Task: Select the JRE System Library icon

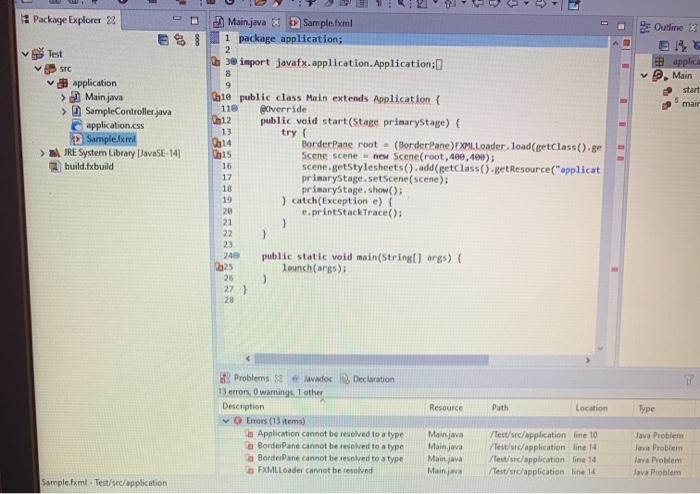Action: click(54, 153)
